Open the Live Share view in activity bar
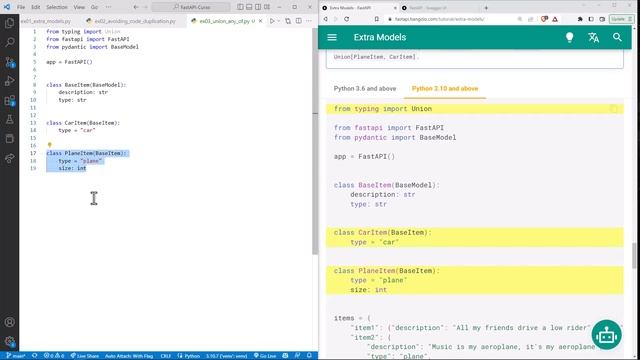Image resolution: width=640 pixels, height=360 pixels. (x=9, y=158)
